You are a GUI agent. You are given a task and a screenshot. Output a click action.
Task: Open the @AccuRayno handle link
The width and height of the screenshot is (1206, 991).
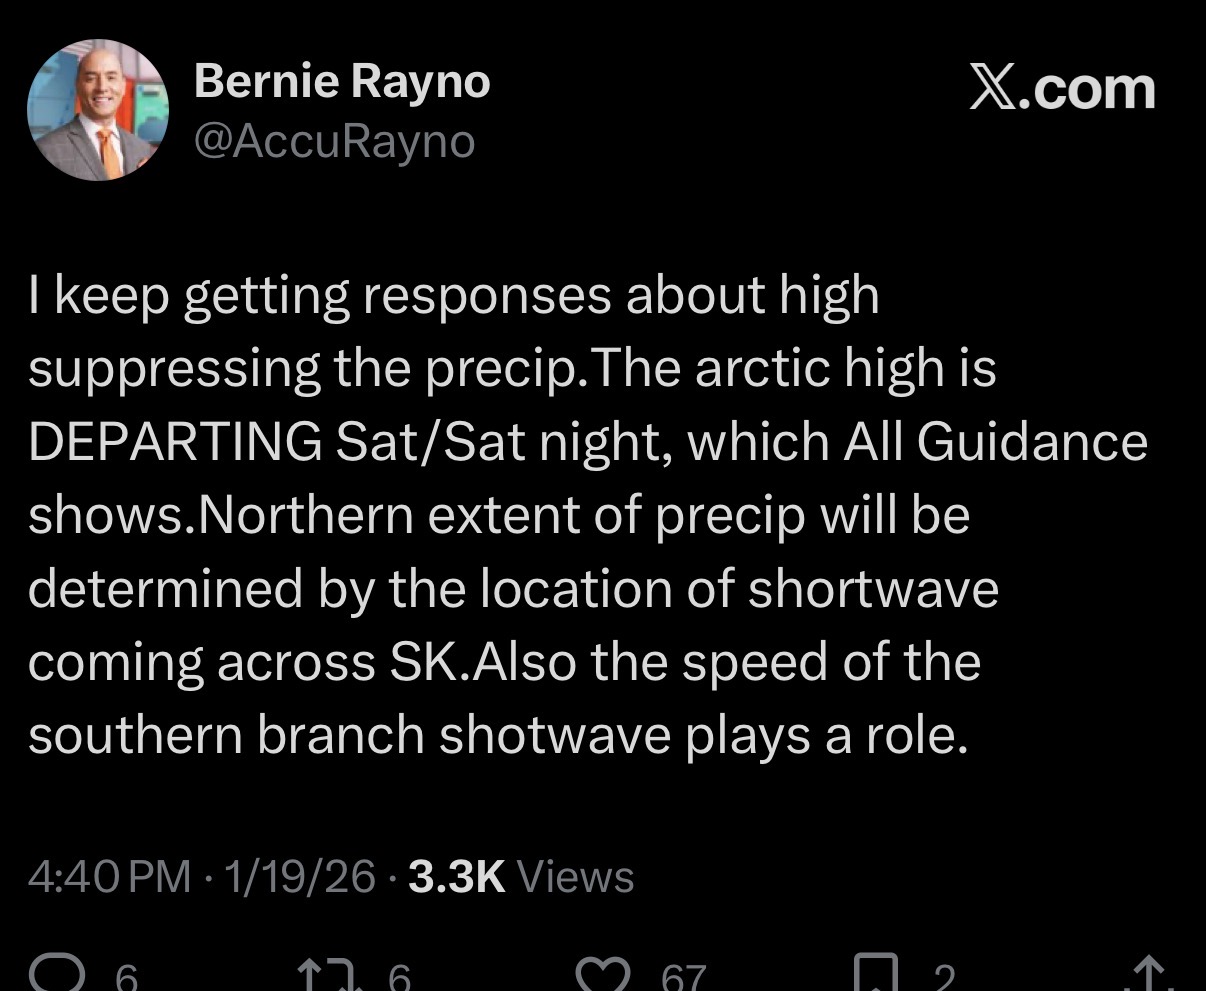pyautogui.click(x=334, y=142)
